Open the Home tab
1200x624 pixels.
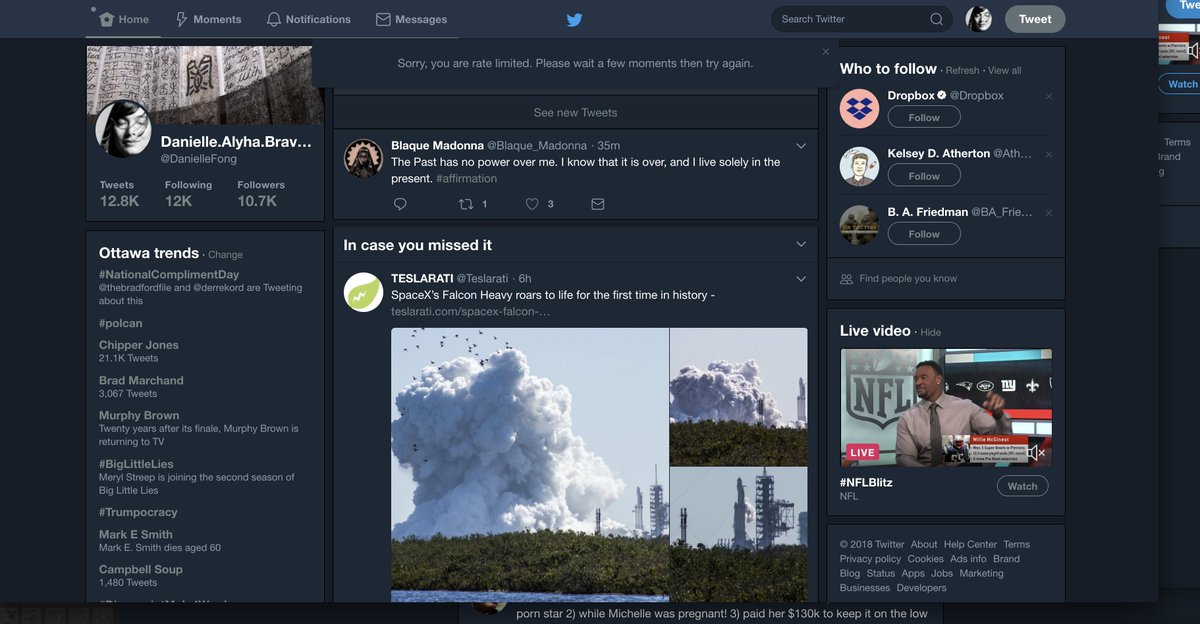(x=125, y=19)
